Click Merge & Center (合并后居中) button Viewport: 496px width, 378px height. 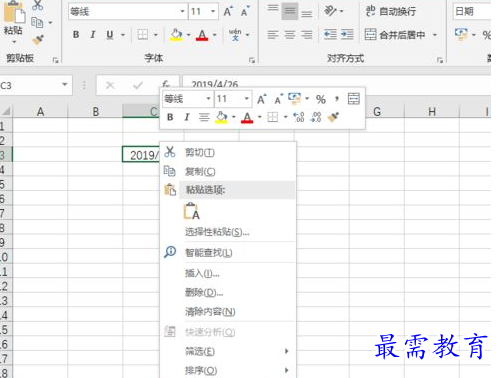pos(395,34)
